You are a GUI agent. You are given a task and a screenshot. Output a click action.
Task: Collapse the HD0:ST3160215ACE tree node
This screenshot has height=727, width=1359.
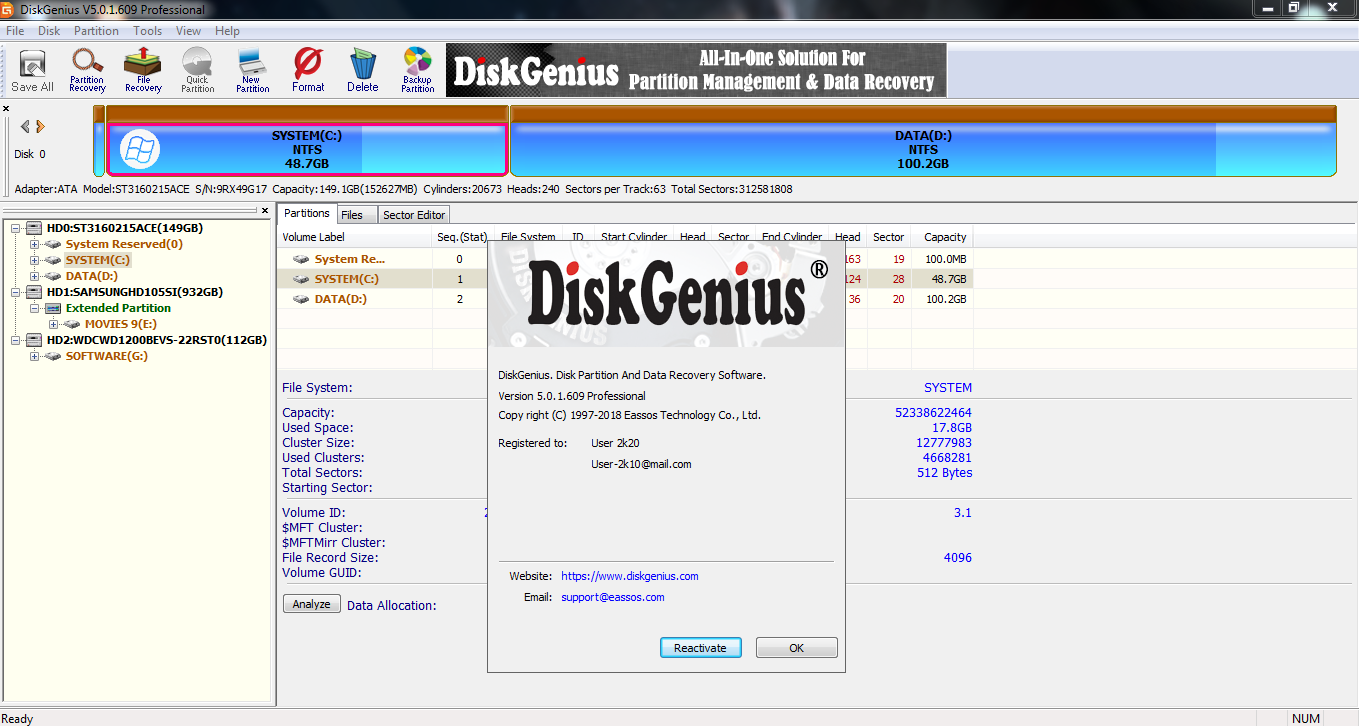pyautogui.click(x=17, y=228)
